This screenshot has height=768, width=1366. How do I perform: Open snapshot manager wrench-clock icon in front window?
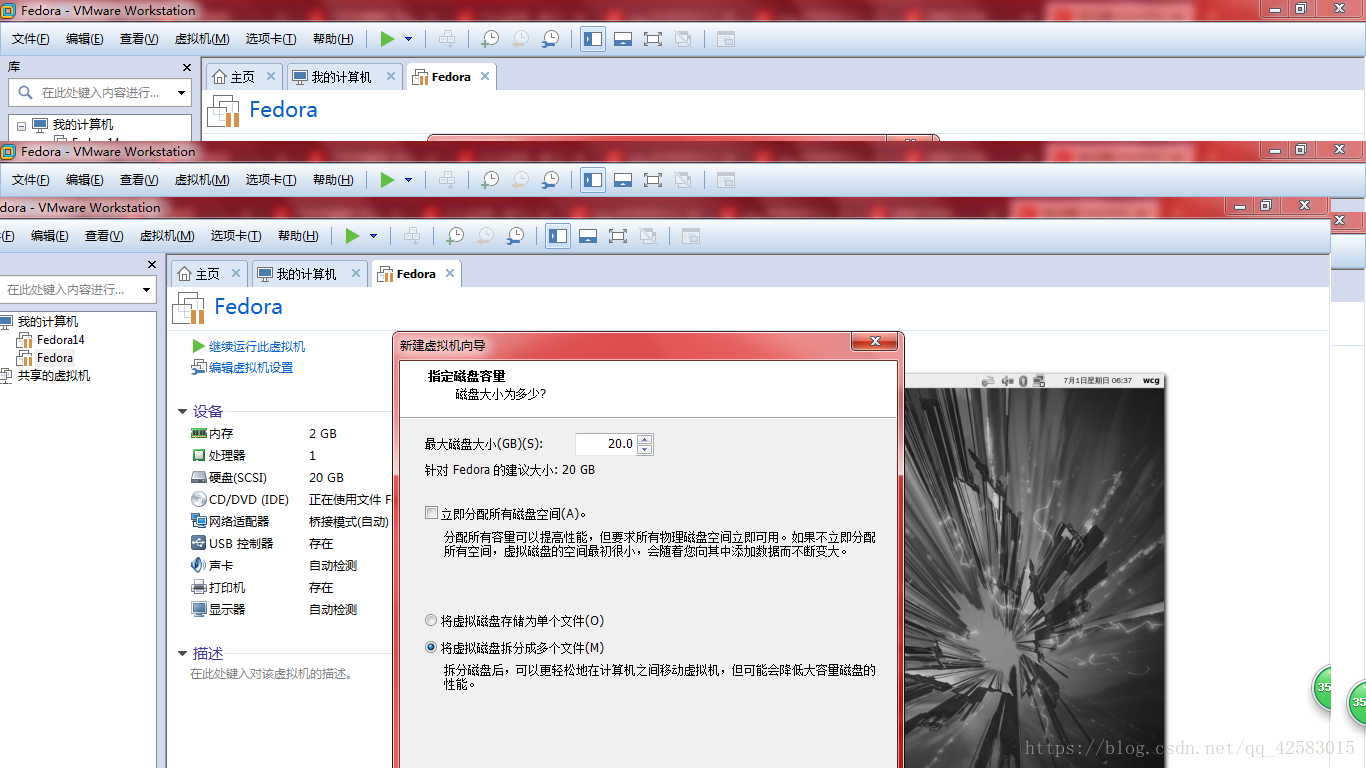tap(515, 236)
